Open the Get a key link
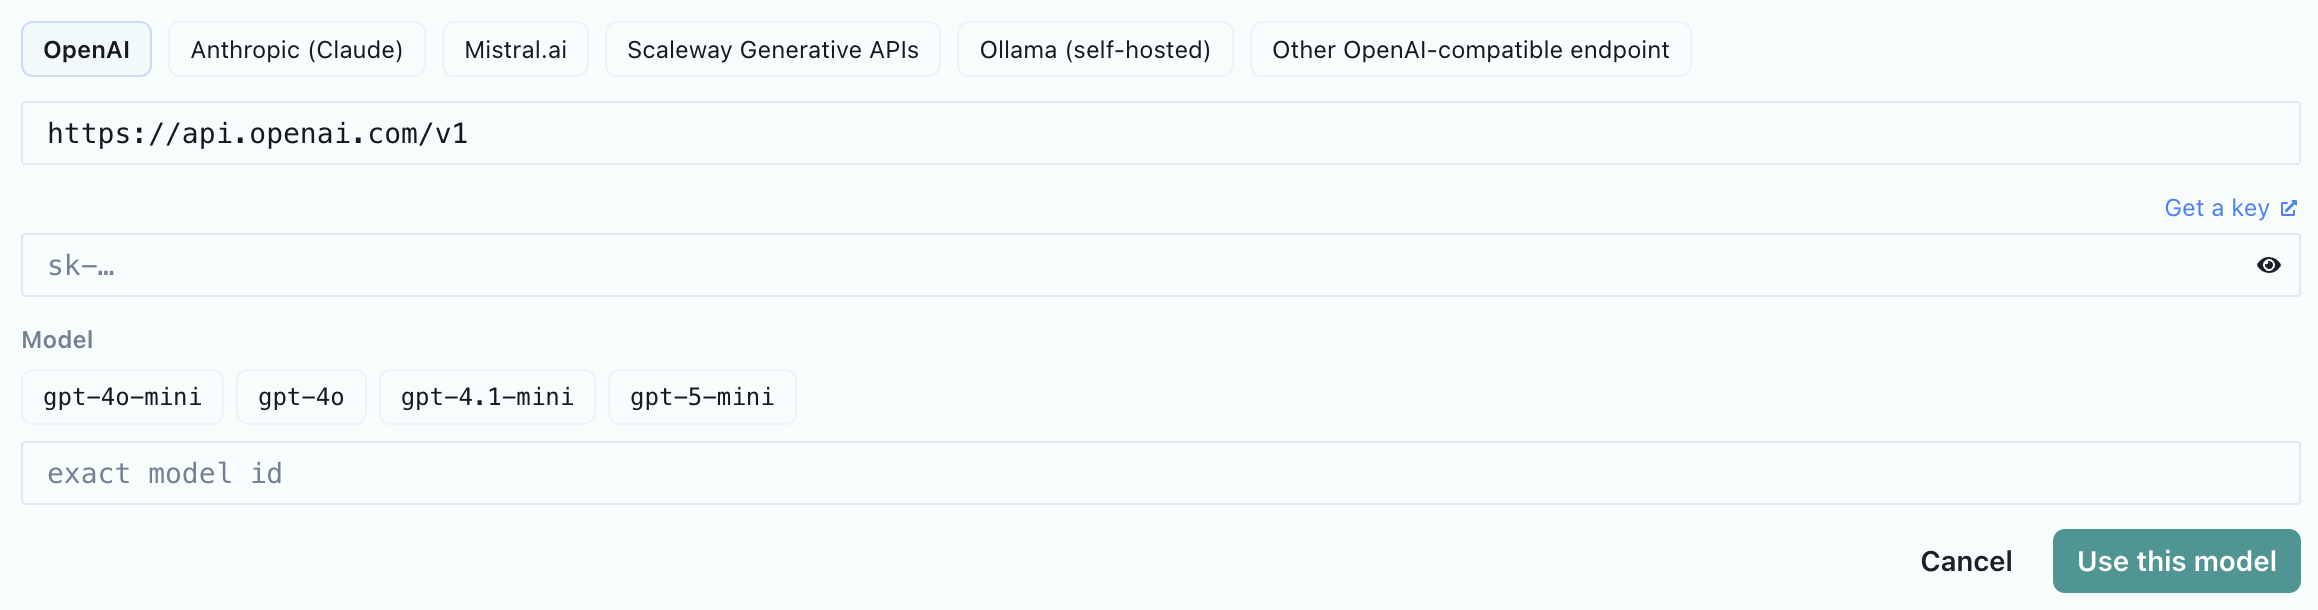 pyautogui.click(x=2230, y=208)
